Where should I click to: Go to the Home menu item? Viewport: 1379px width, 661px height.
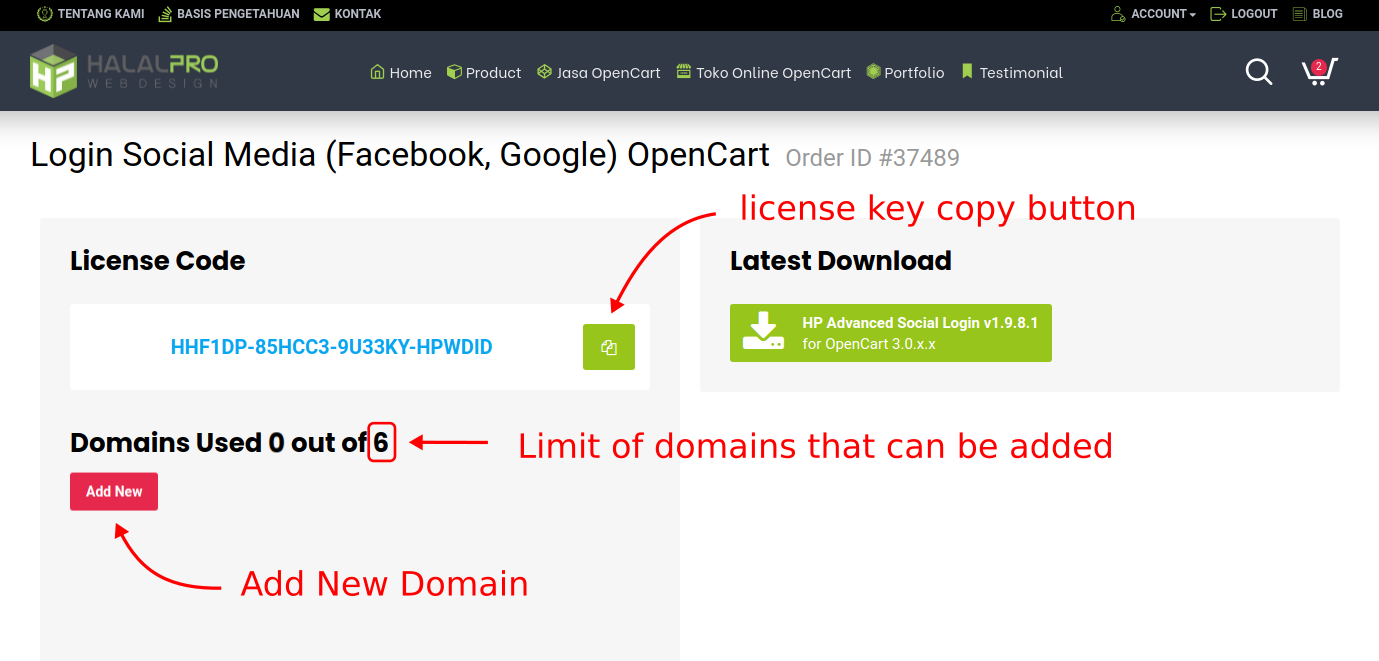pyautogui.click(x=401, y=72)
